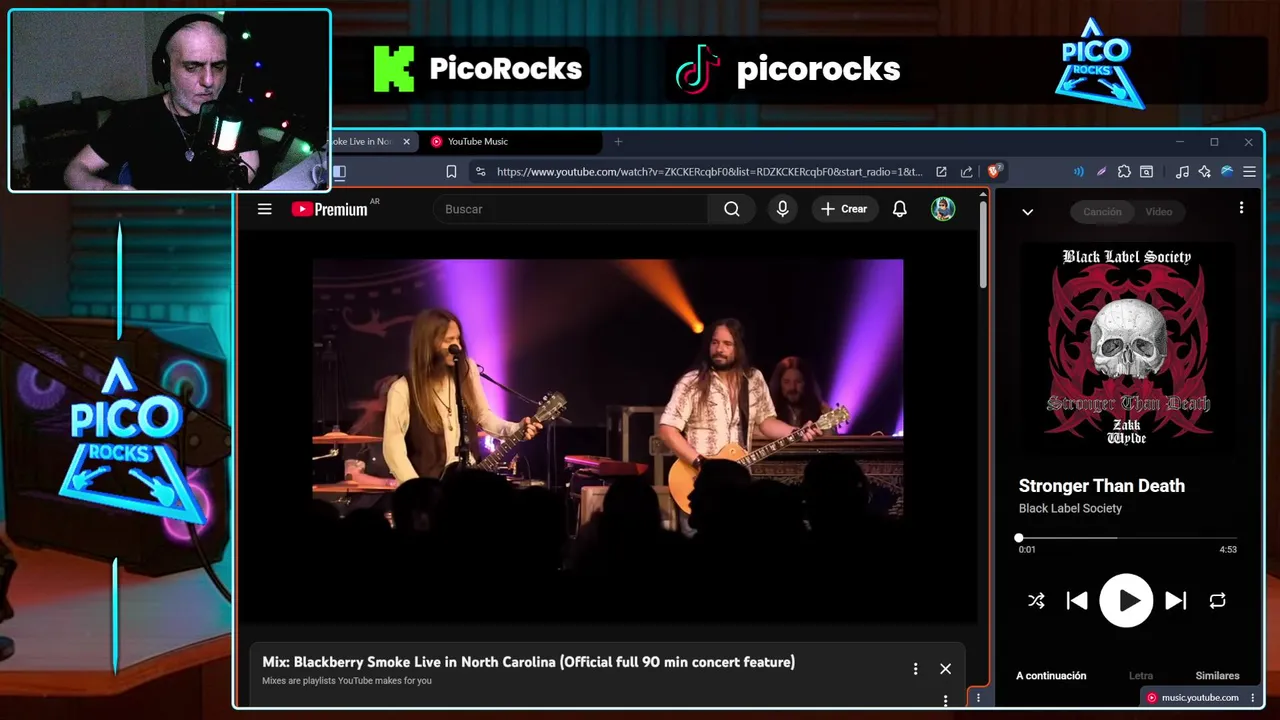Collapse the music player with chevron
This screenshot has width=1280, height=720.
(x=1027, y=212)
